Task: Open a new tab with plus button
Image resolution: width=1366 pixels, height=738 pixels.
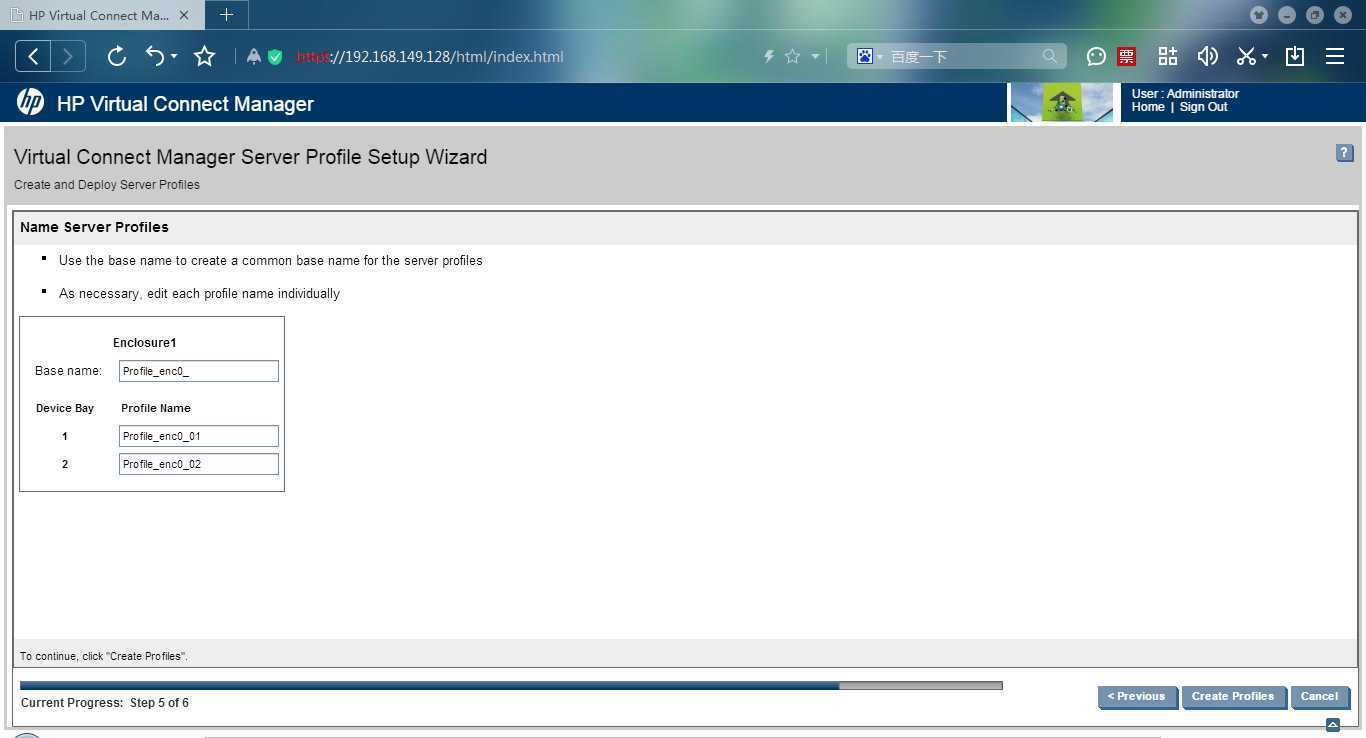Action: [226, 15]
